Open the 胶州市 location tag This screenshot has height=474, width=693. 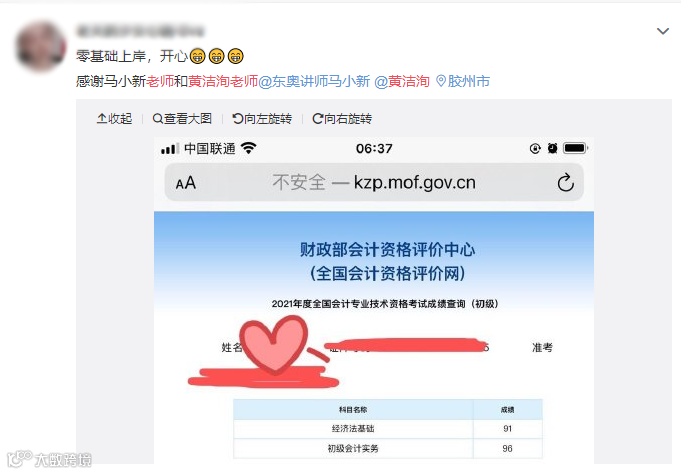click(469, 81)
